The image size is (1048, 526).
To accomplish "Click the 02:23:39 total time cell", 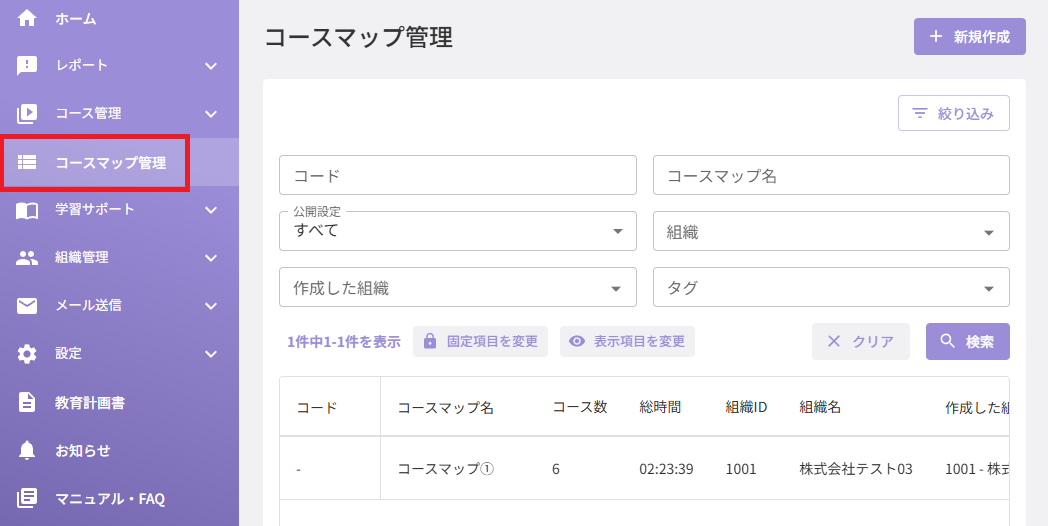I will (x=666, y=469).
